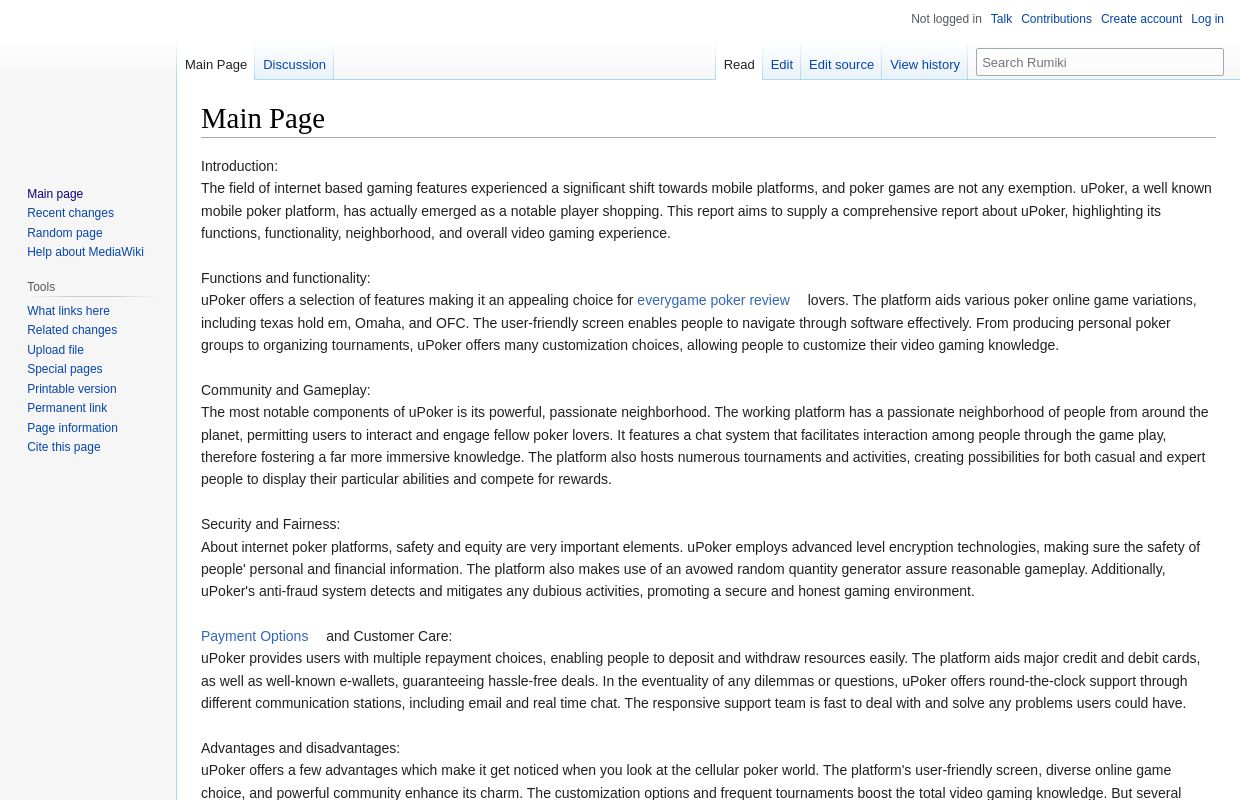This screenshot has width=1240, height=800.
Task: Open the Talk link at top
Action: 1001,19
